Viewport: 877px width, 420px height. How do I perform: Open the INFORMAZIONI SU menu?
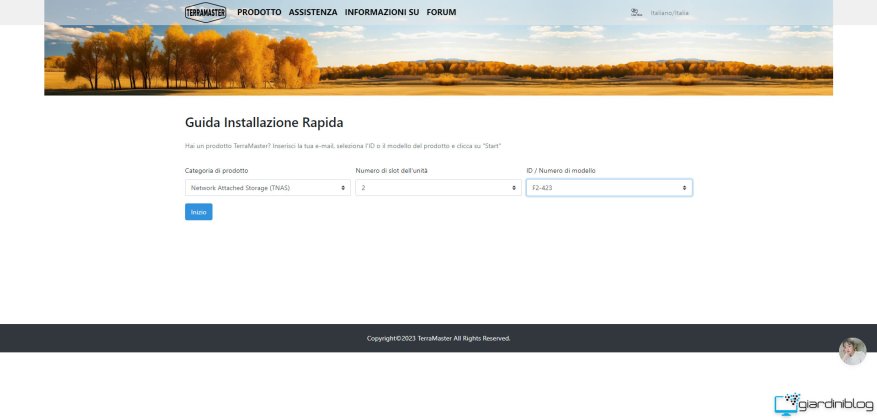(381, 12)
